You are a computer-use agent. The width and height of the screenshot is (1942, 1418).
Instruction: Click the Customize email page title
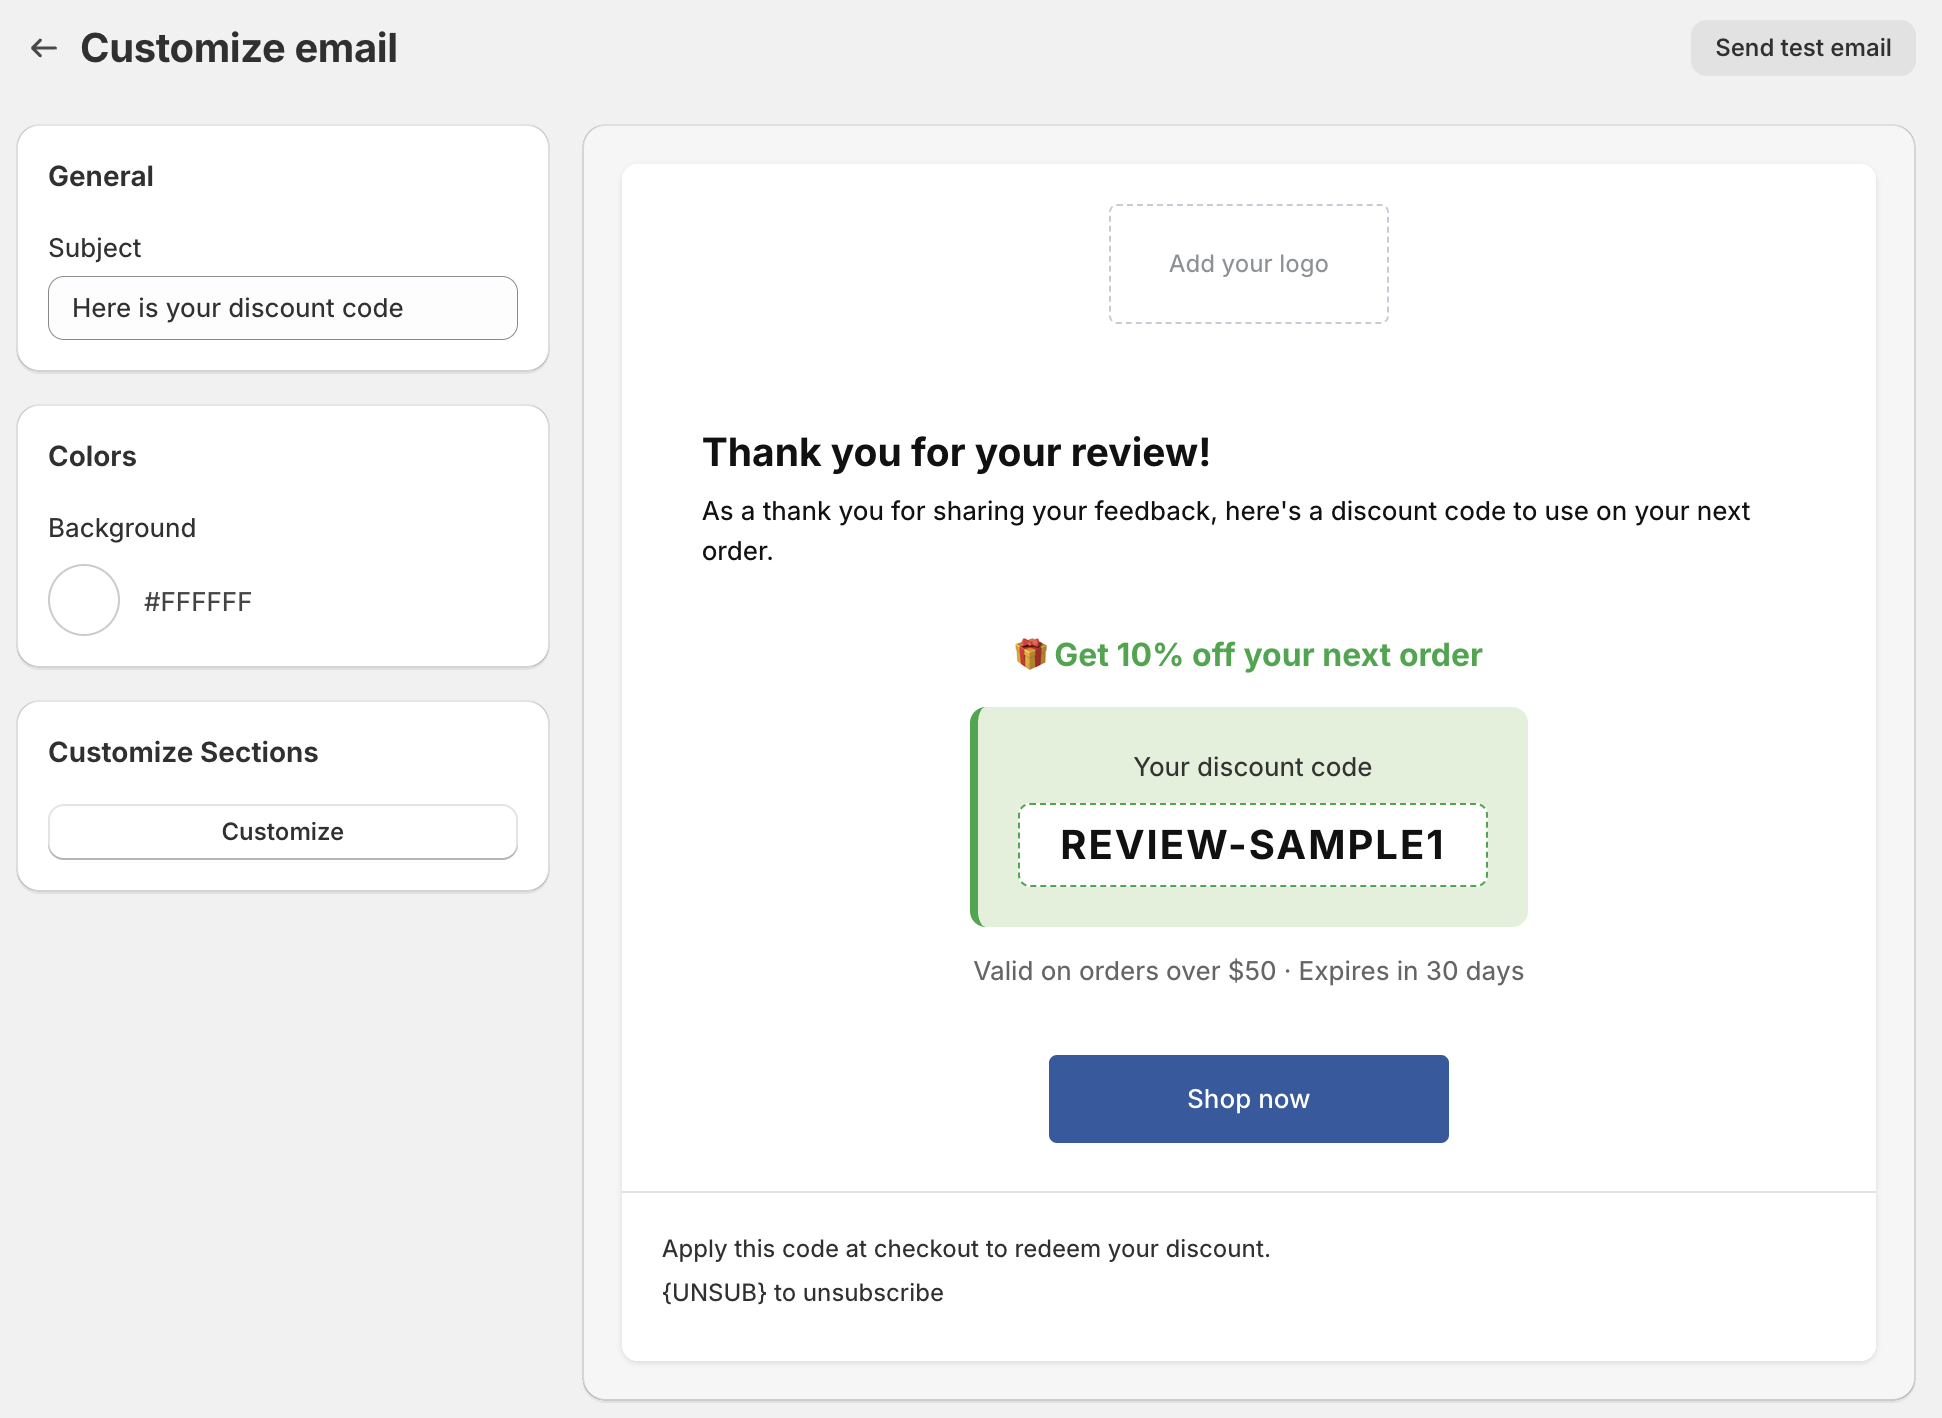[x=239, y=48]
